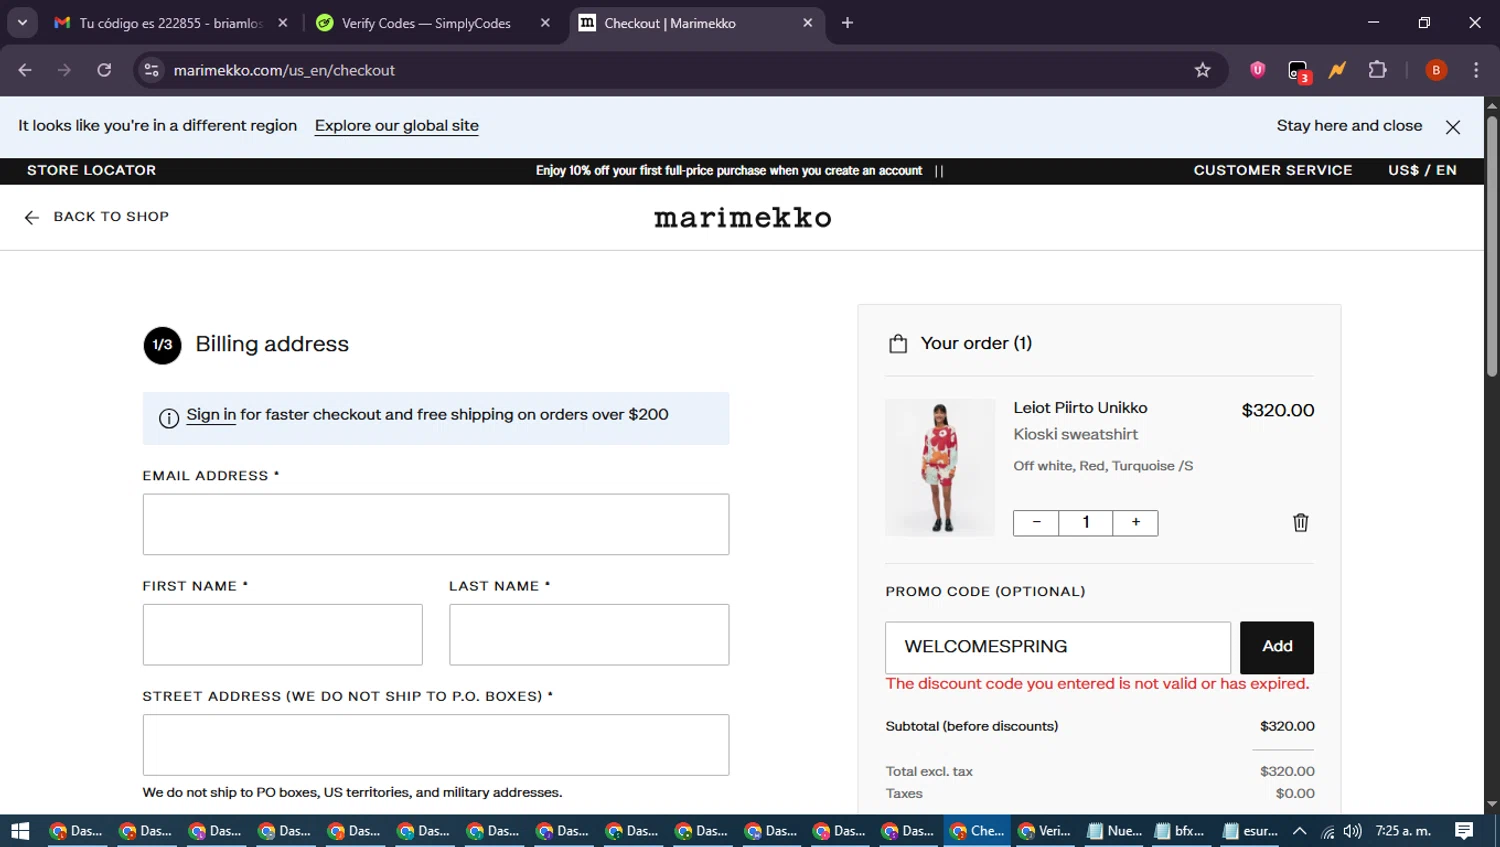Go Back to Shop
Viewport: 1500px width, 847px height.
pos(96,217)
